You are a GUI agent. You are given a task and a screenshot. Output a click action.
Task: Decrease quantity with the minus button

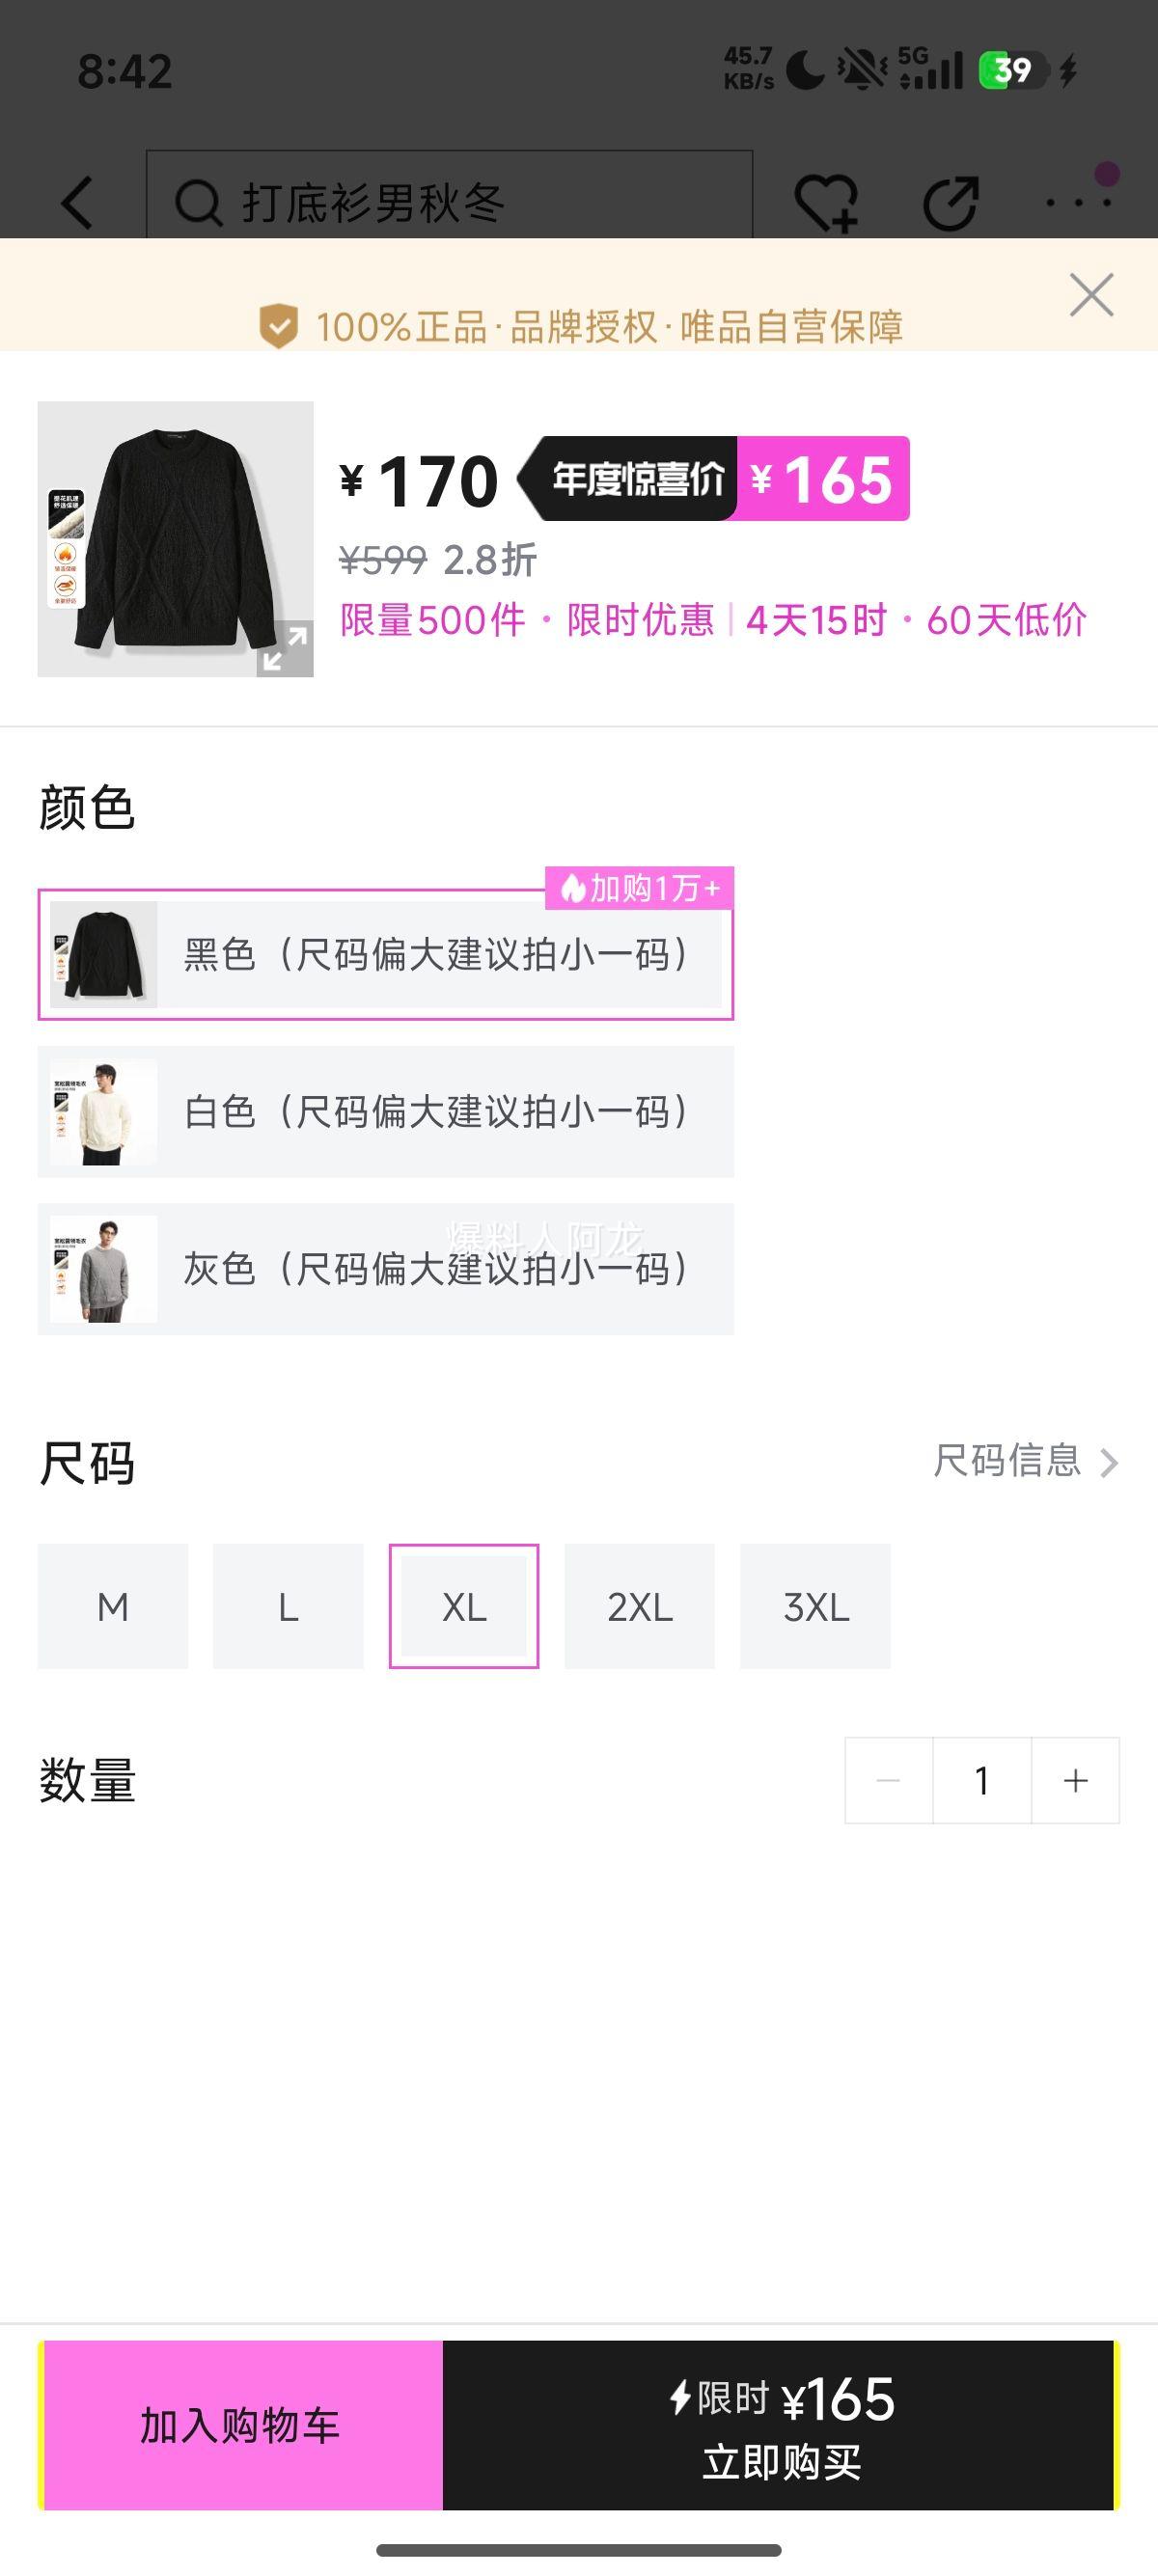pos(888,1780)
